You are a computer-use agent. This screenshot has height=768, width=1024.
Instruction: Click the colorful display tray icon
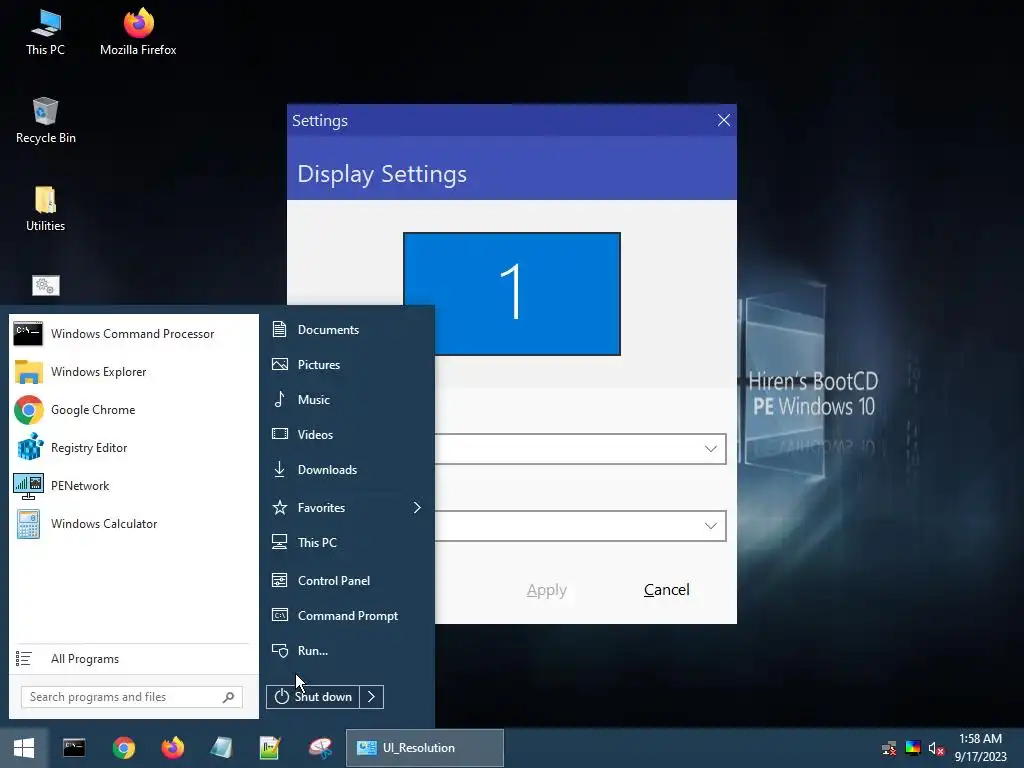tap(913, 748)
